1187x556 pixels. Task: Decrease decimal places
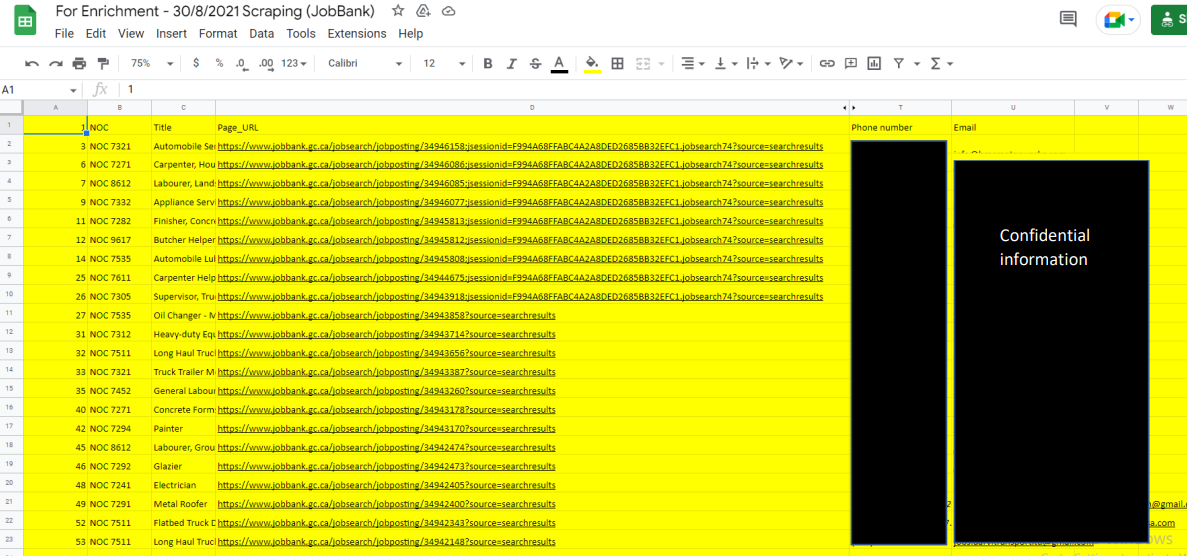pos(241,64)
